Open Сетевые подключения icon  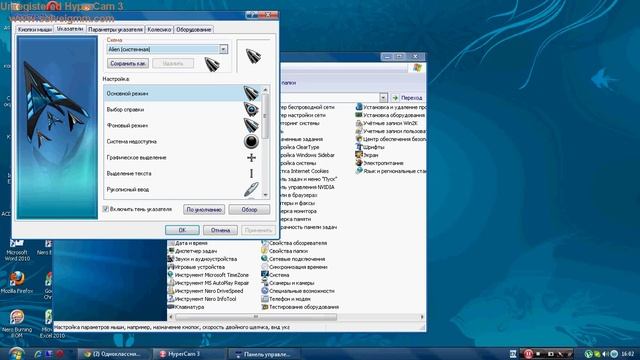tap(264, 259)
